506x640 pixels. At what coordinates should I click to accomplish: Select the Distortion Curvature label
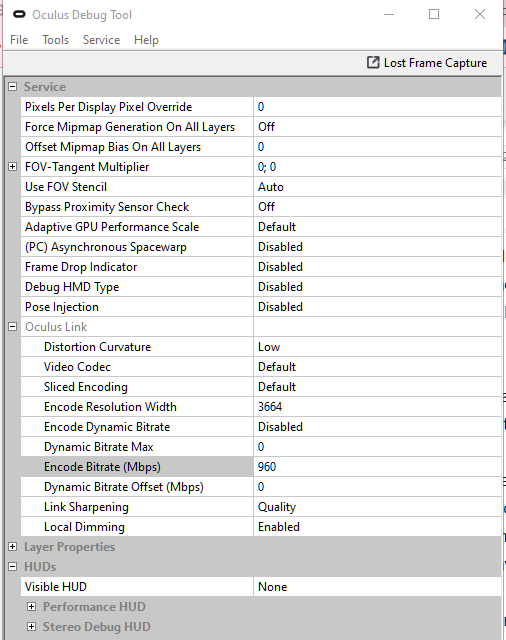(98, 347)
